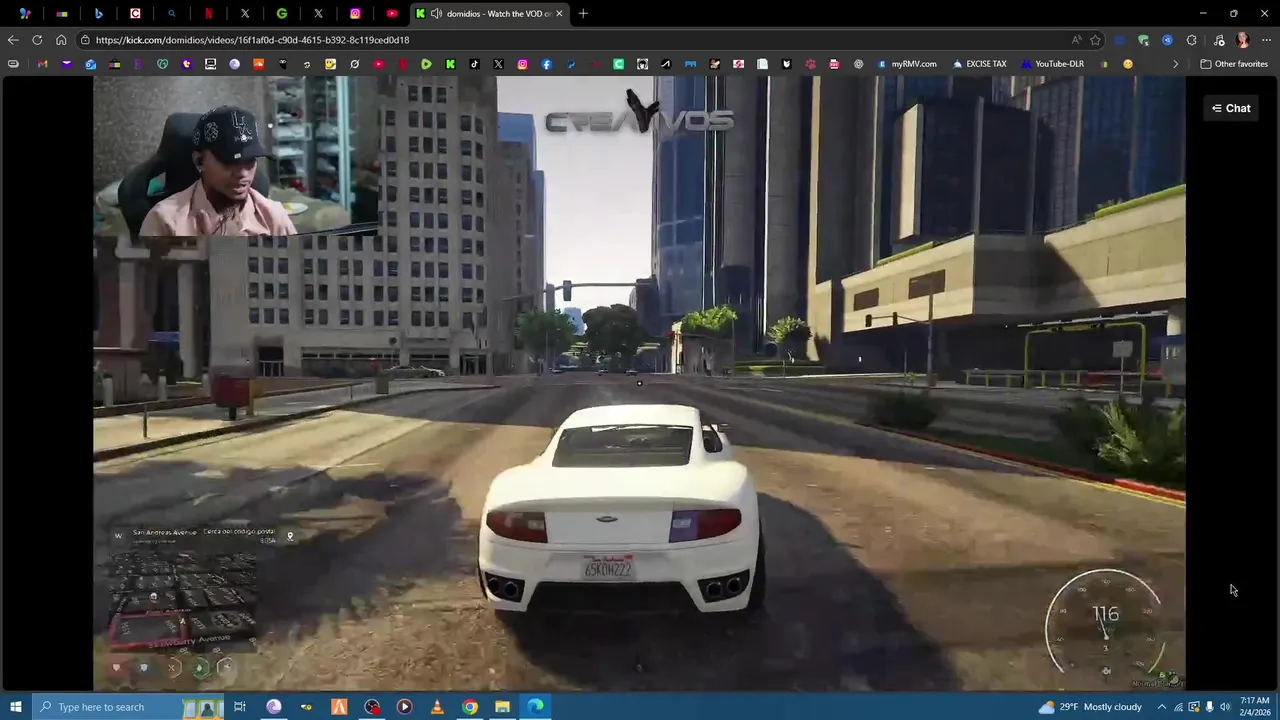Viewport: 1280px width, 720px height.
Task: Switch to the Bing tab
Action: [98, 13]
